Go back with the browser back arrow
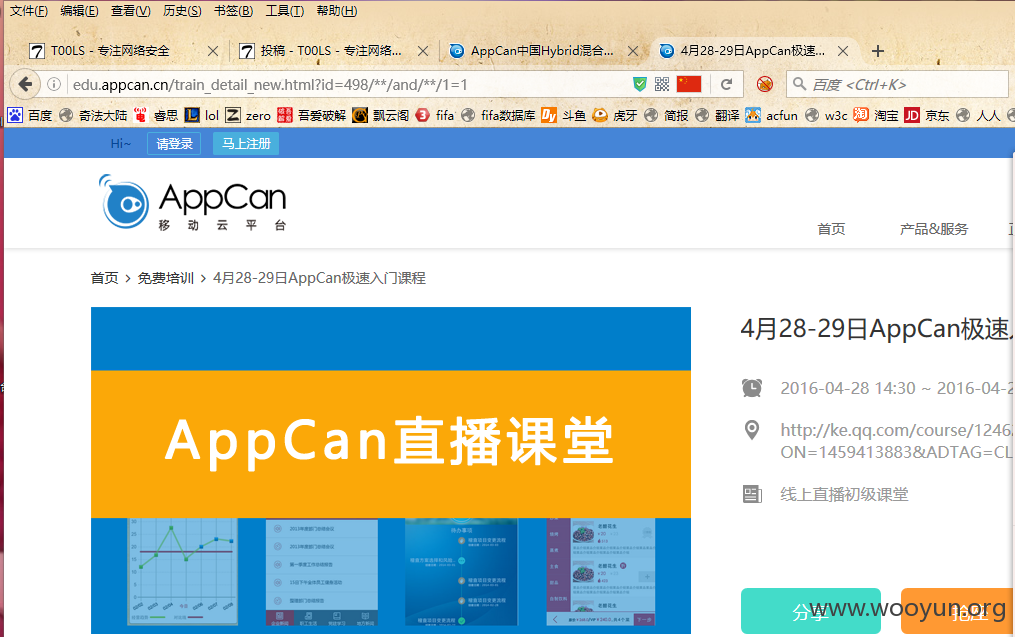Viewport: 1015px width, 637px height. tap(25, 84)
